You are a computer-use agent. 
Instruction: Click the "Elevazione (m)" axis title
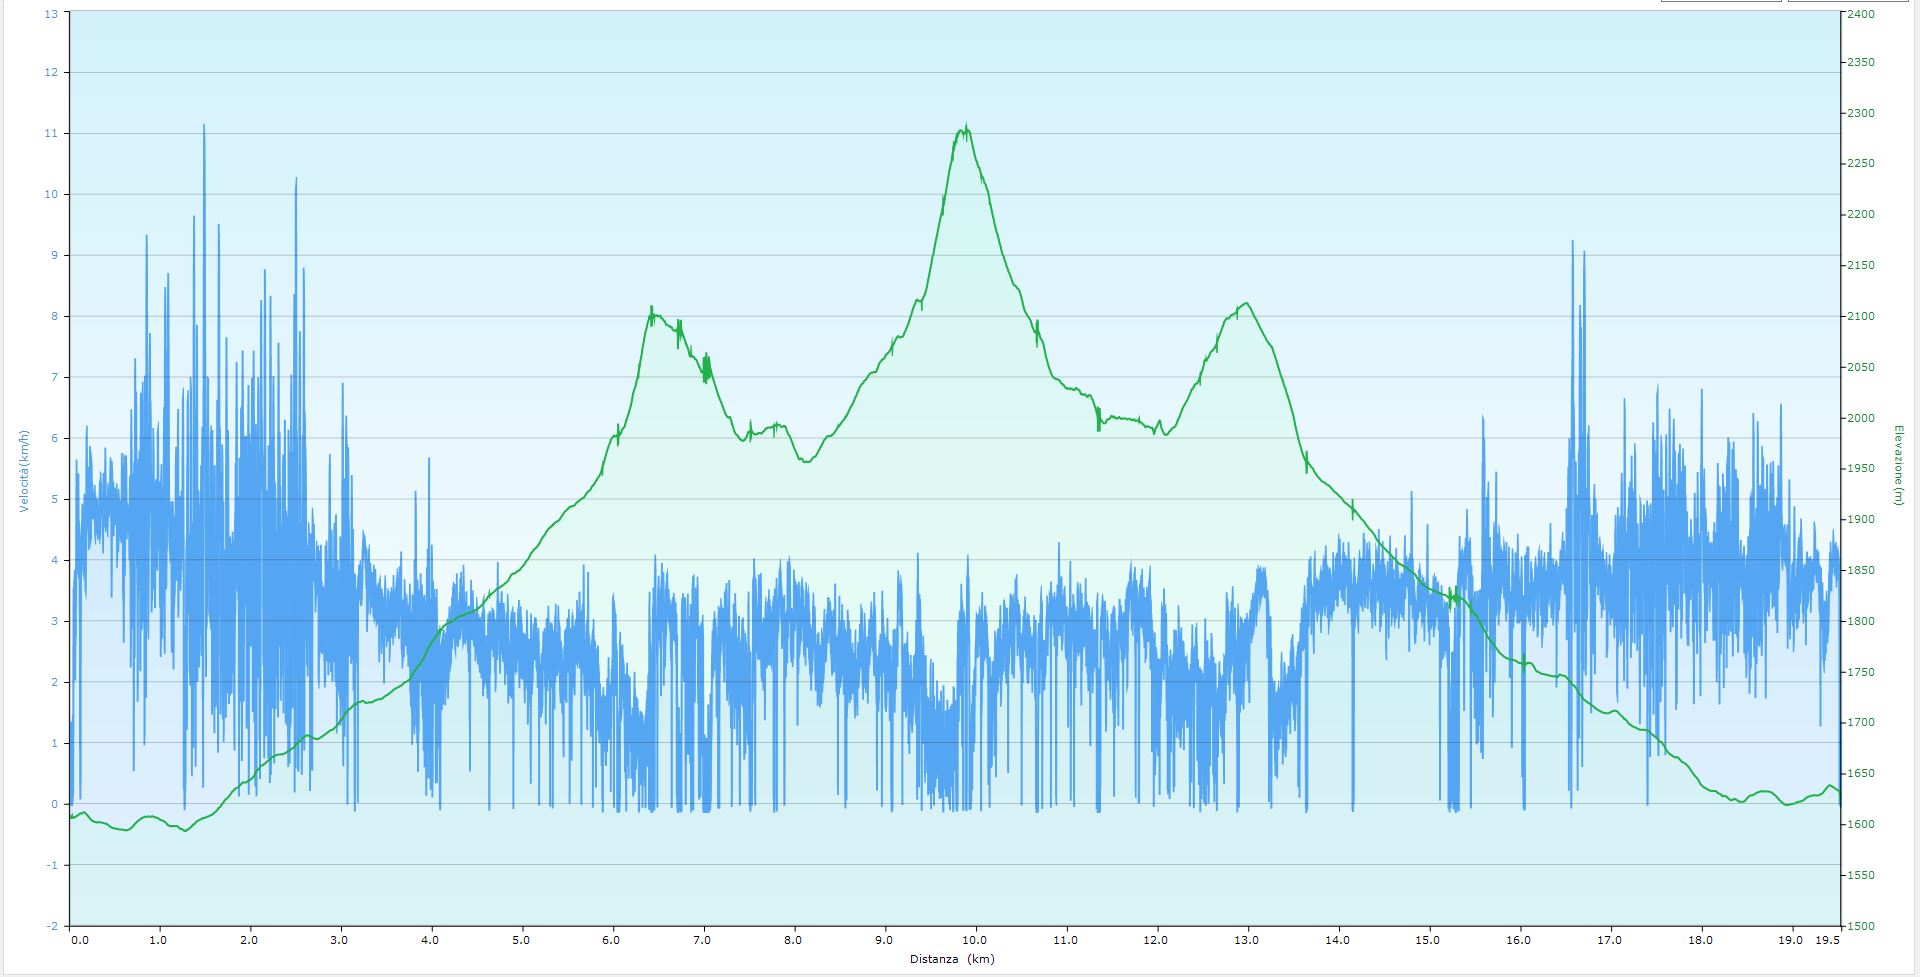pyautogui.click(x=1897, y=465)
